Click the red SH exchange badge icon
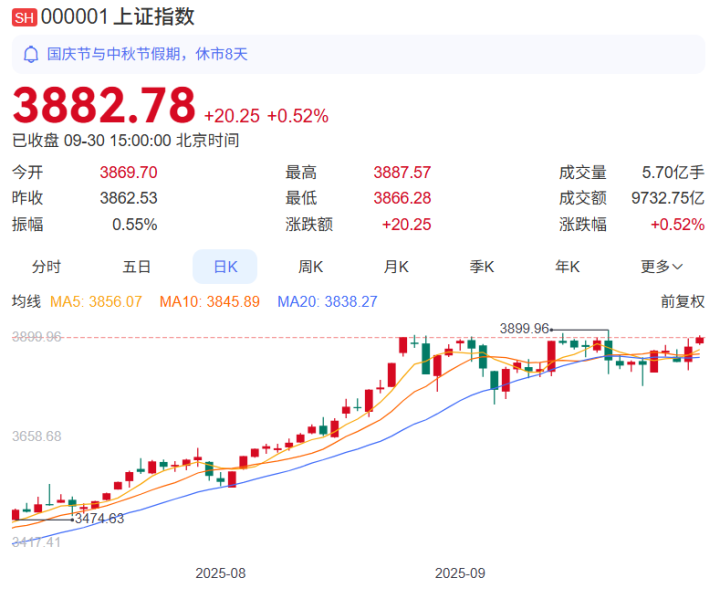This screenshot has width=720, height=599. 24,17
